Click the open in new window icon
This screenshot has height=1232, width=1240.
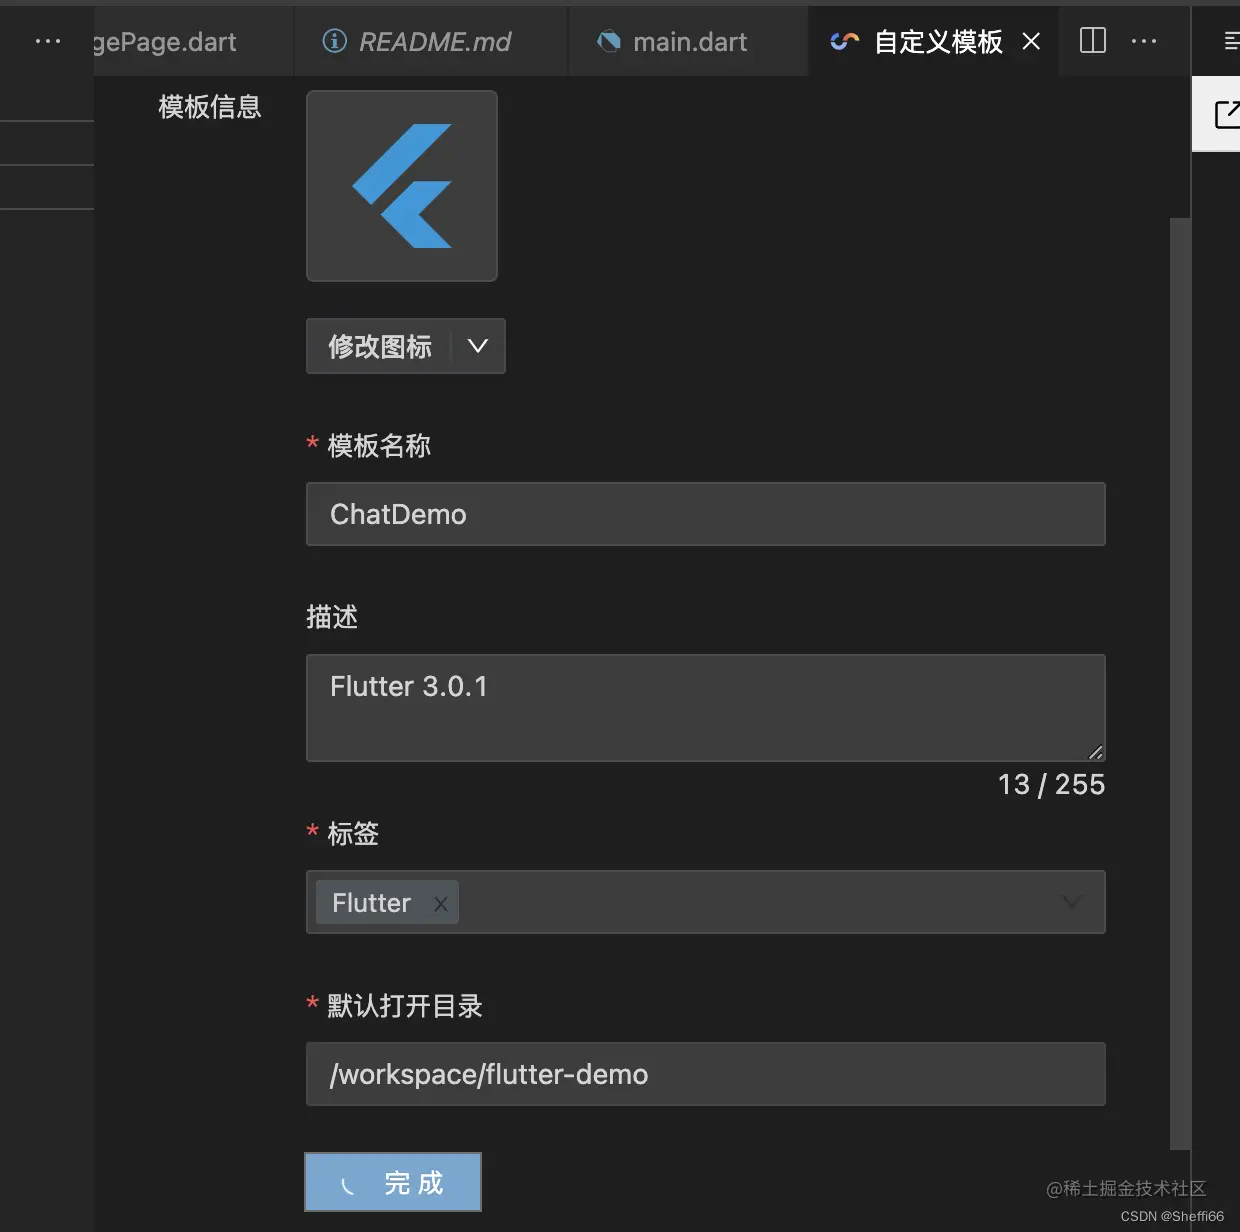pos(1227,114)
